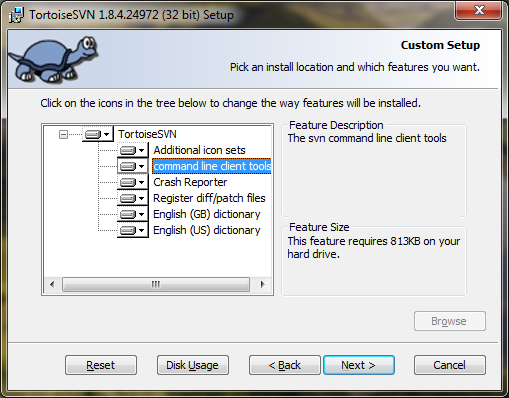Click the Reset button
This screenshot has height=398, width=509.
tap(101, 365)
